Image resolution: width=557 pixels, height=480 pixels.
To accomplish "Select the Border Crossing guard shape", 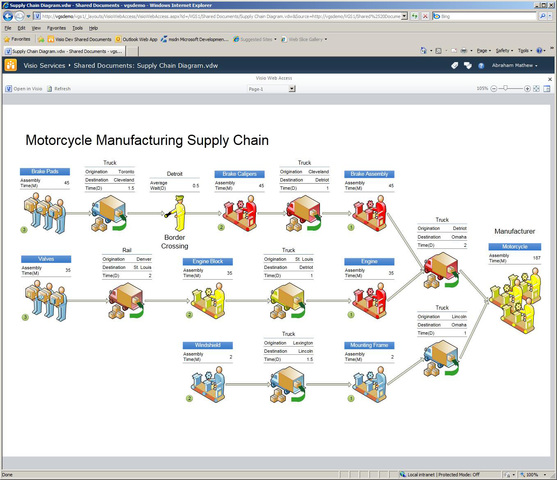I will pos(177,213).
